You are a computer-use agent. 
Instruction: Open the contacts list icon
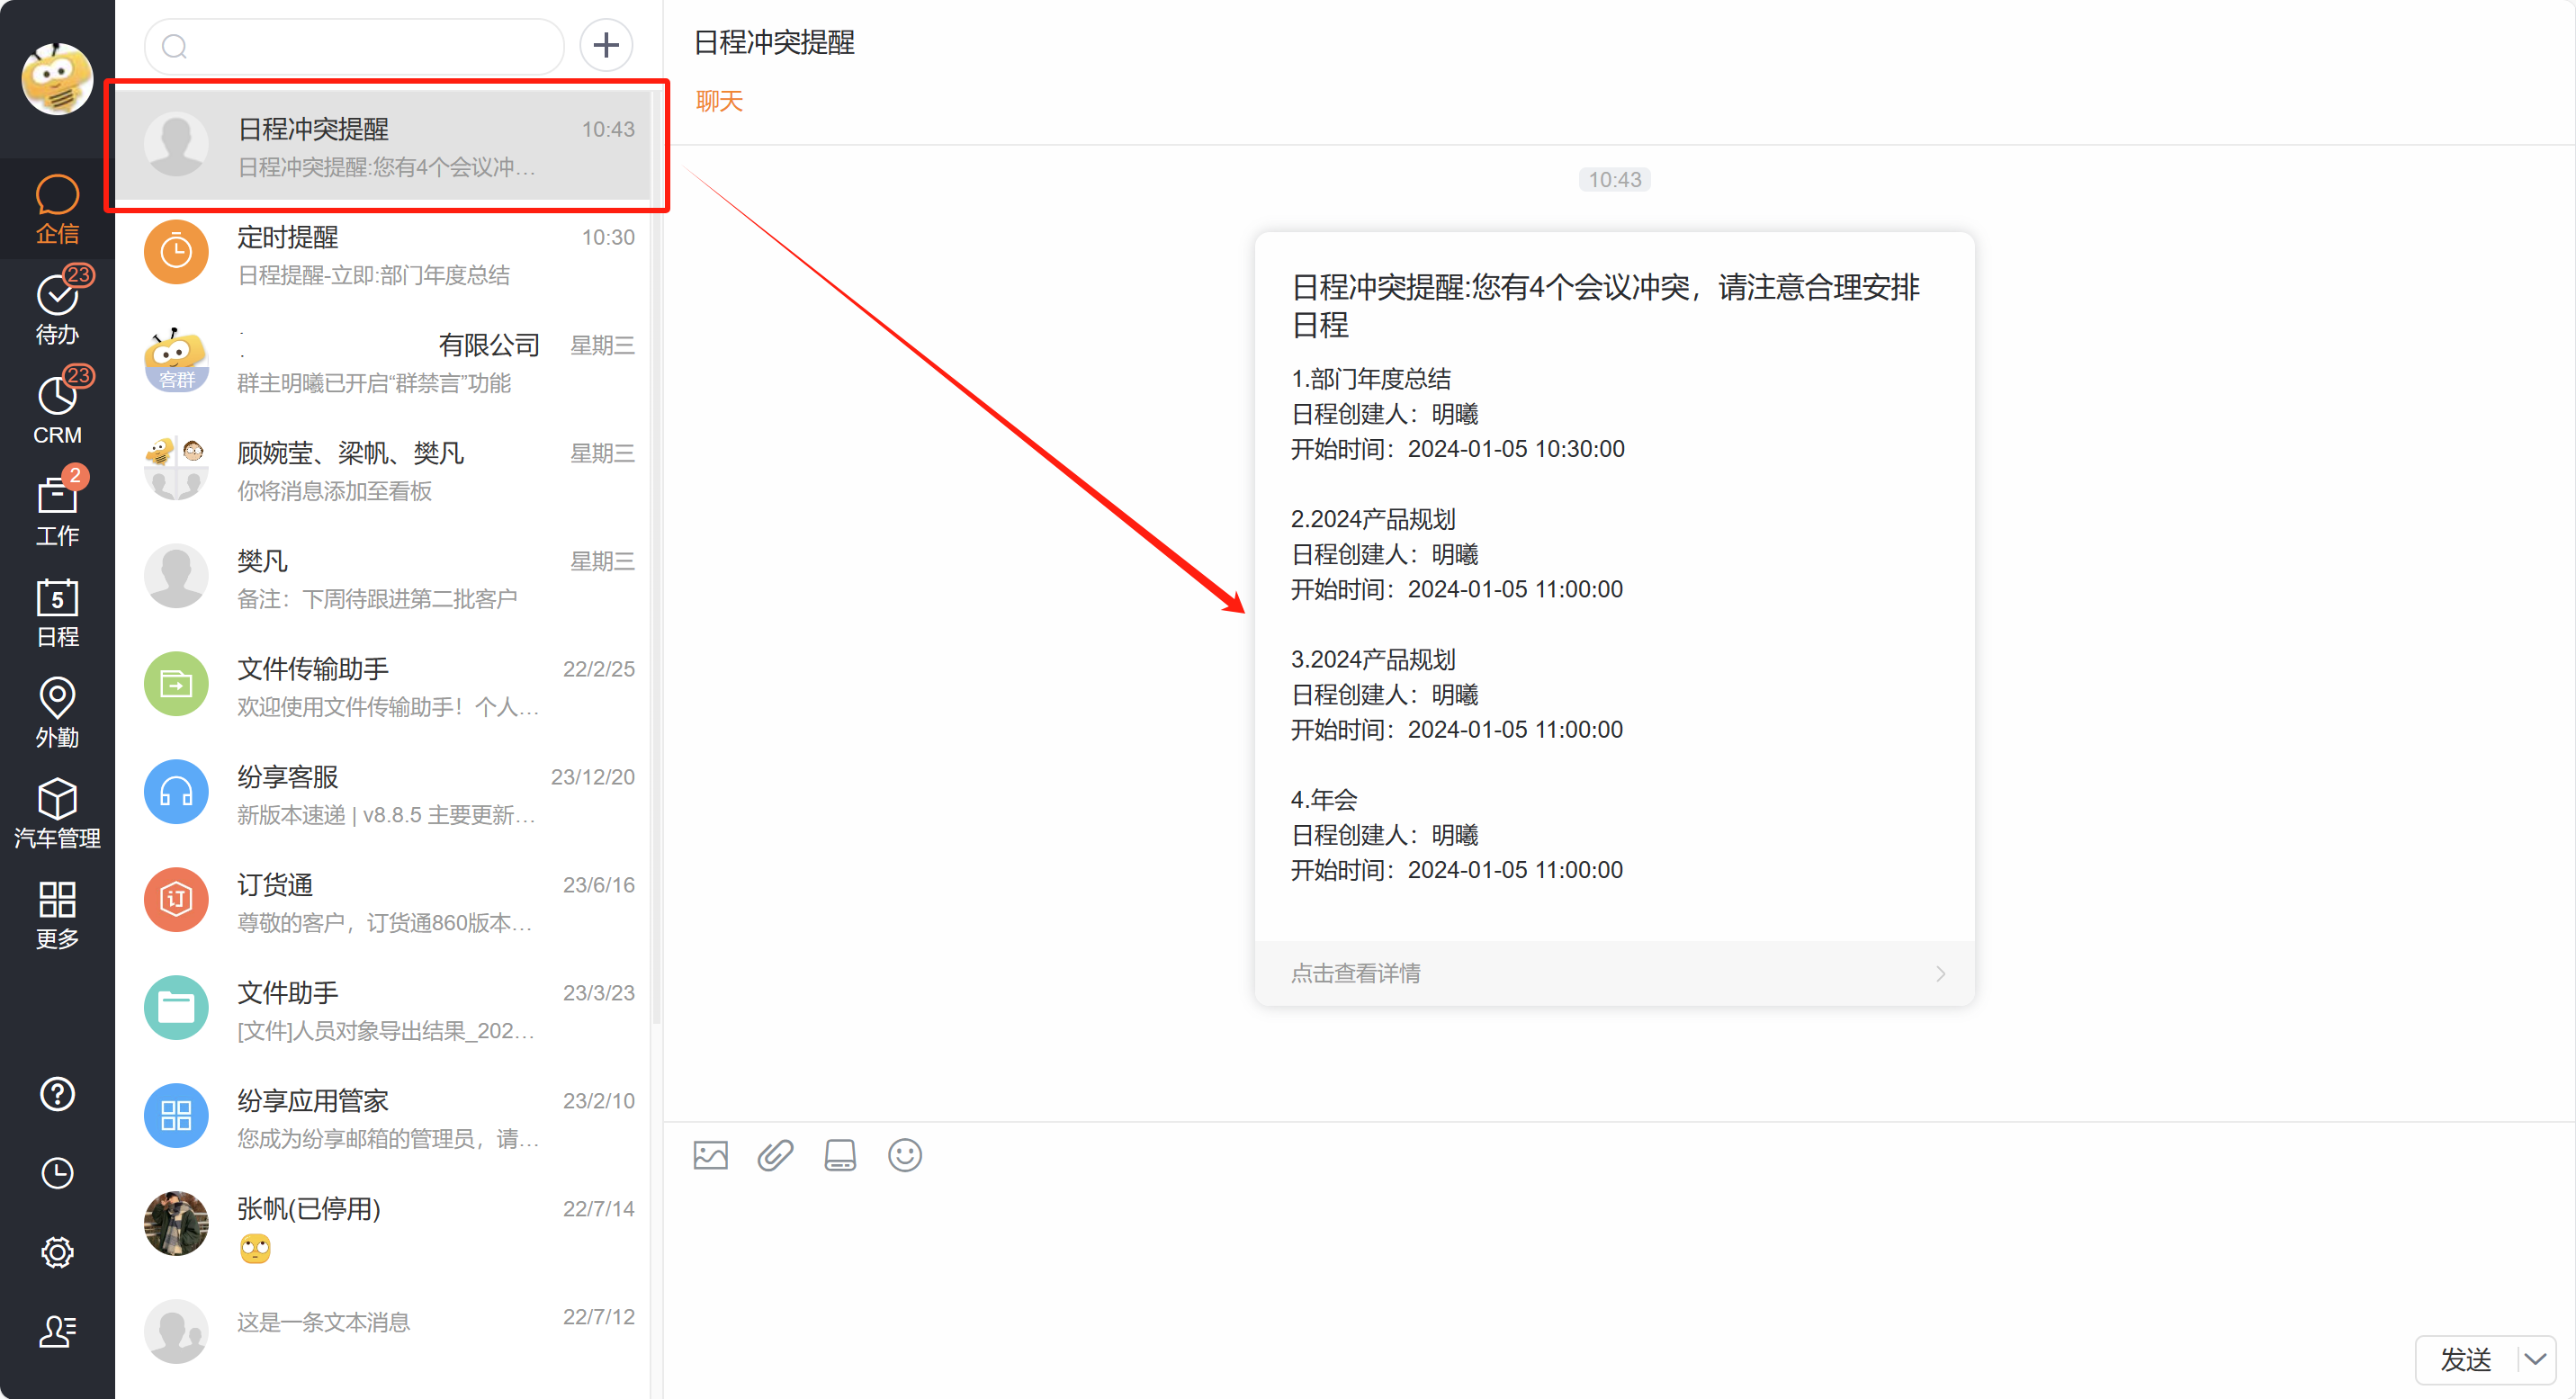(x=57, y=1331)
